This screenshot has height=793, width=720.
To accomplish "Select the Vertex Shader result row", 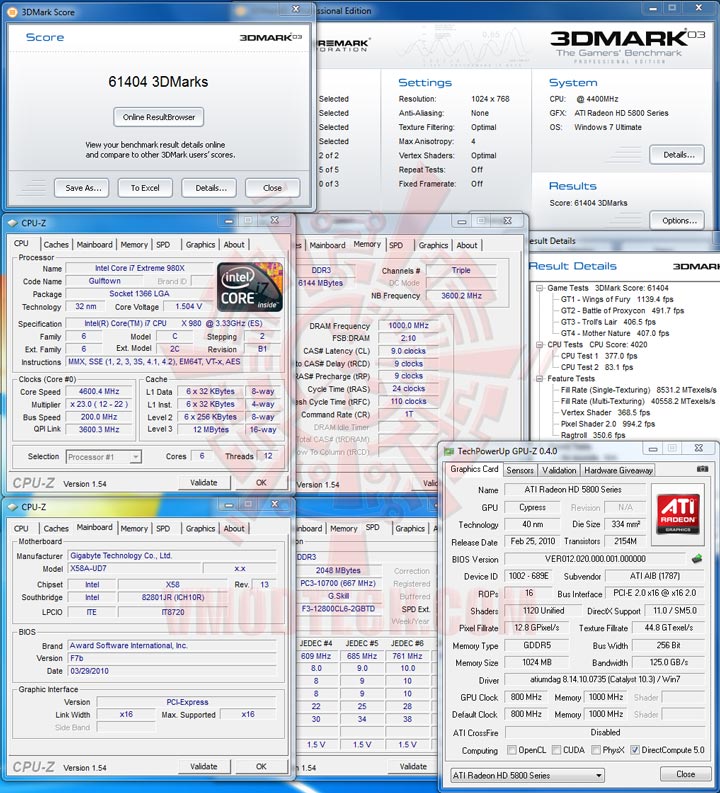I will tap(605, 413).
